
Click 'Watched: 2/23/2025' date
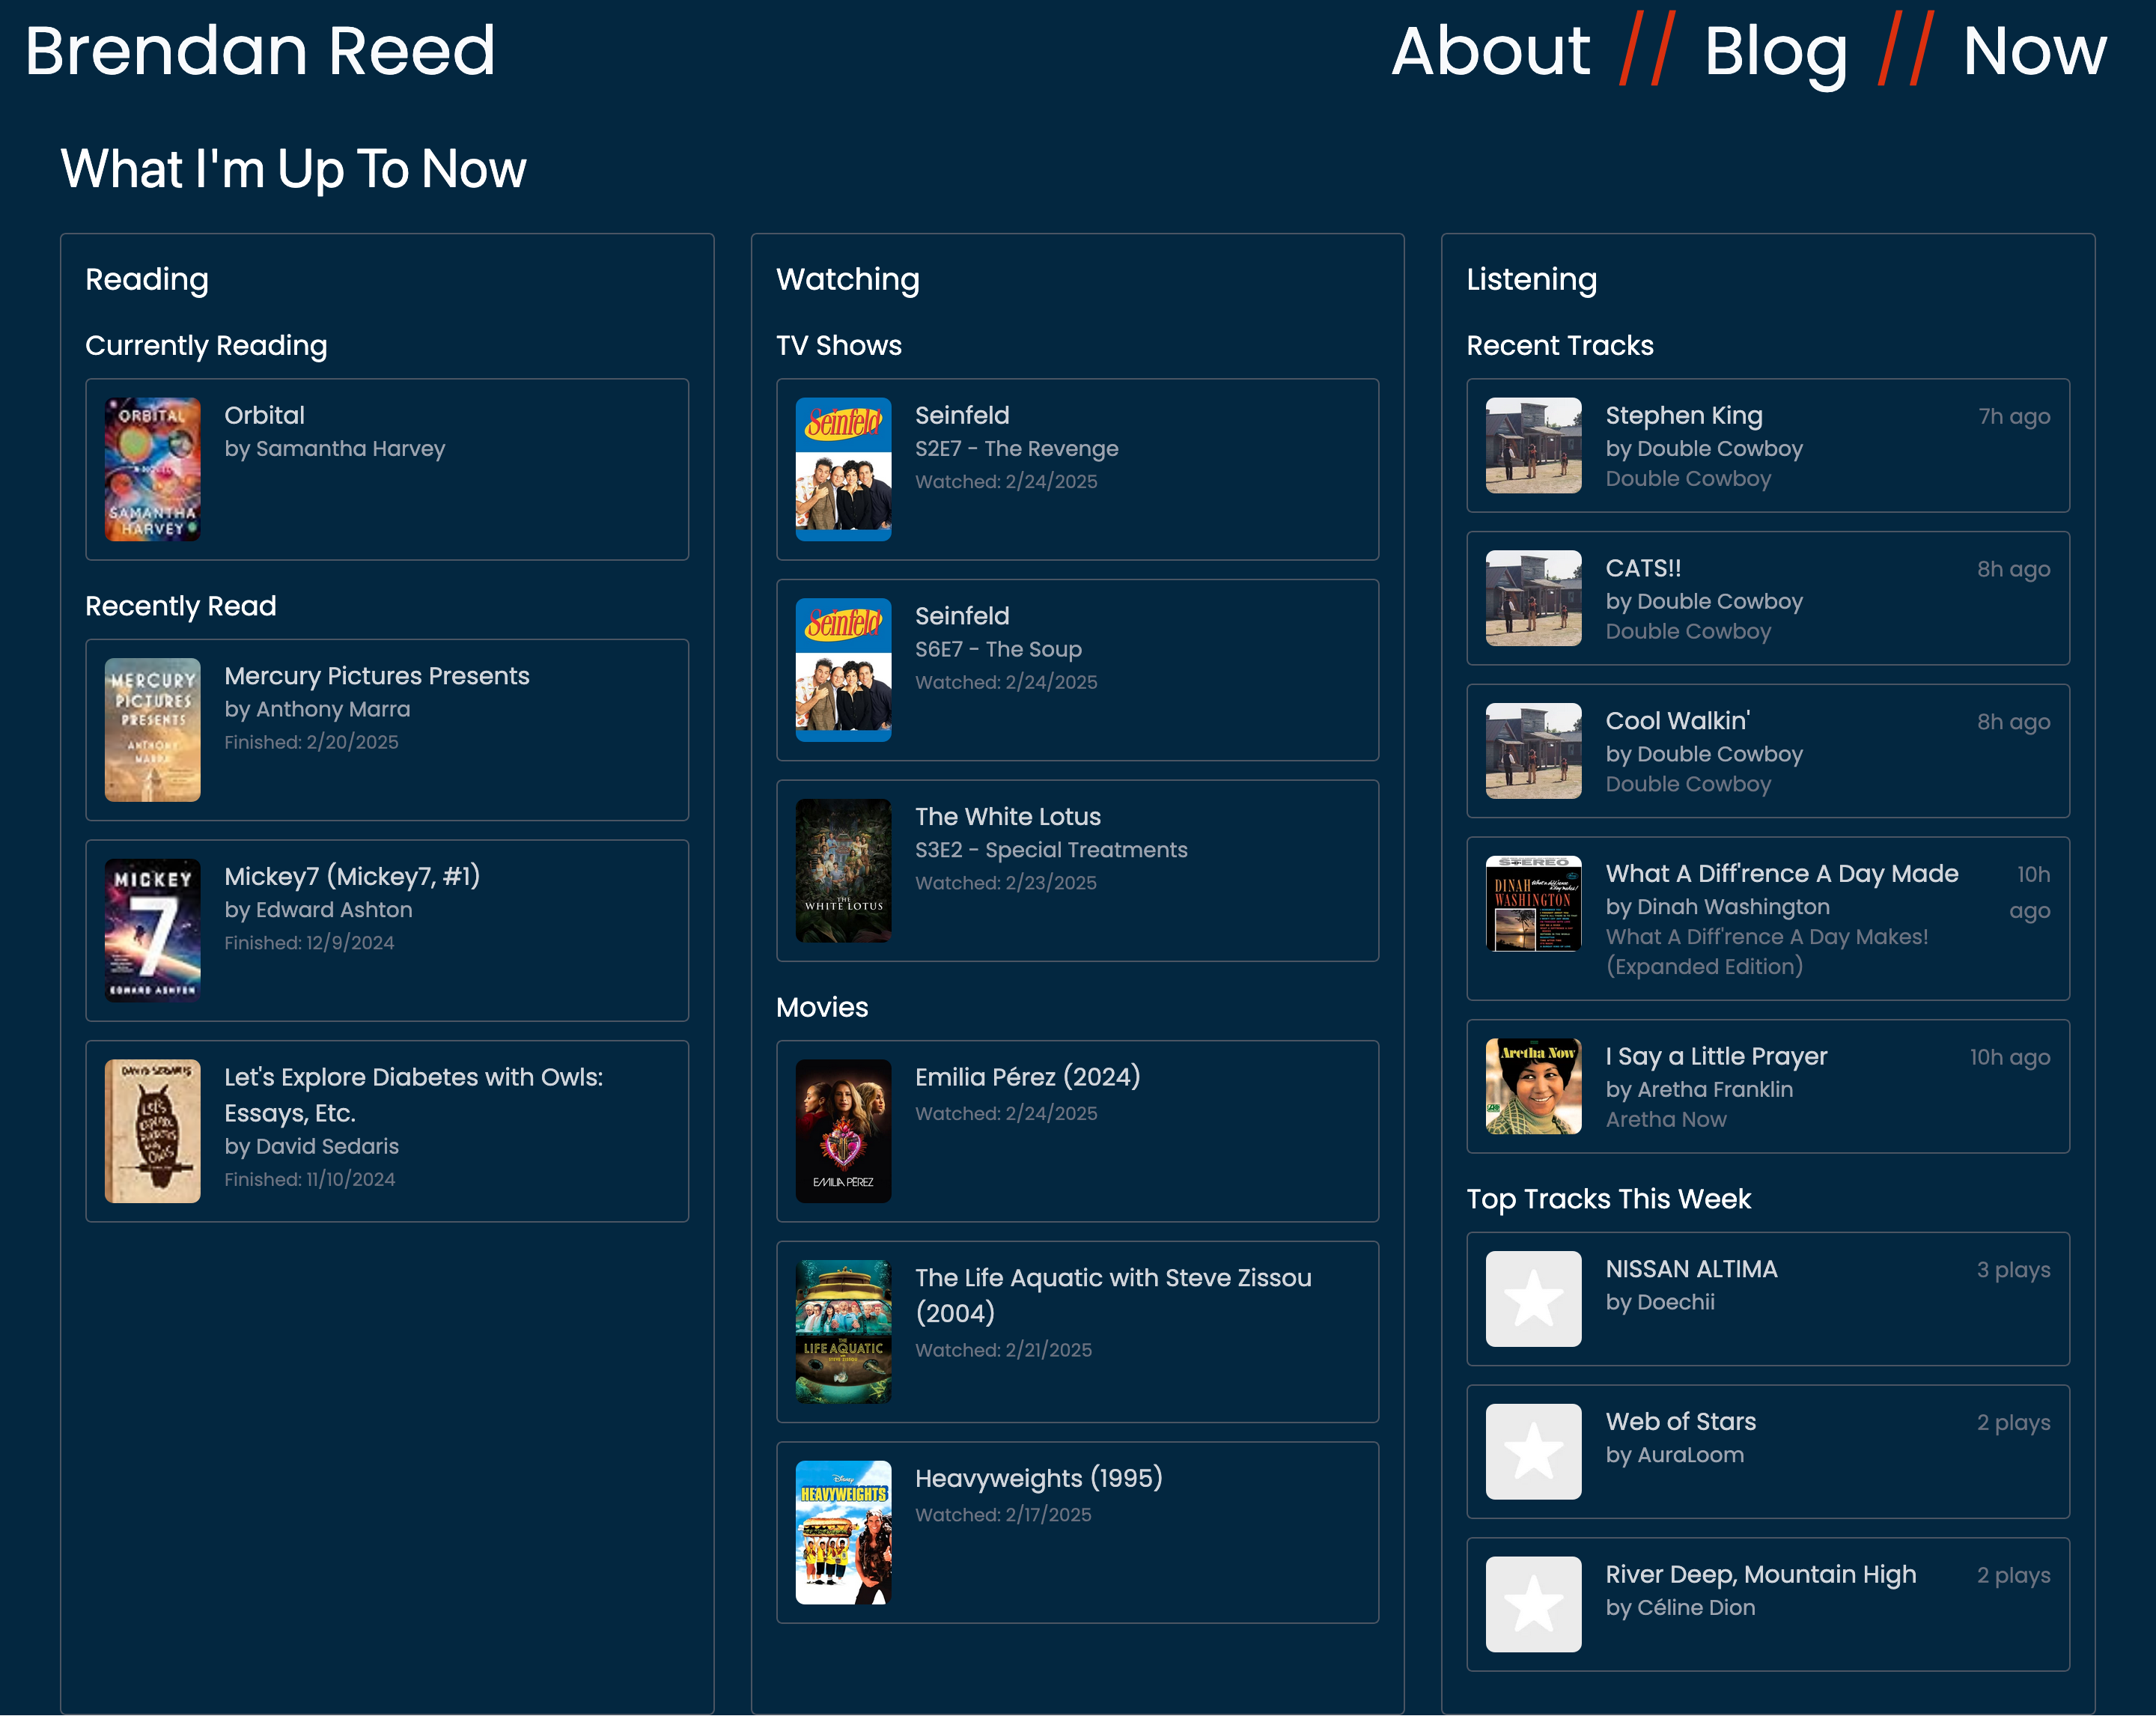pyautogui.click(x=1006, y=883)
